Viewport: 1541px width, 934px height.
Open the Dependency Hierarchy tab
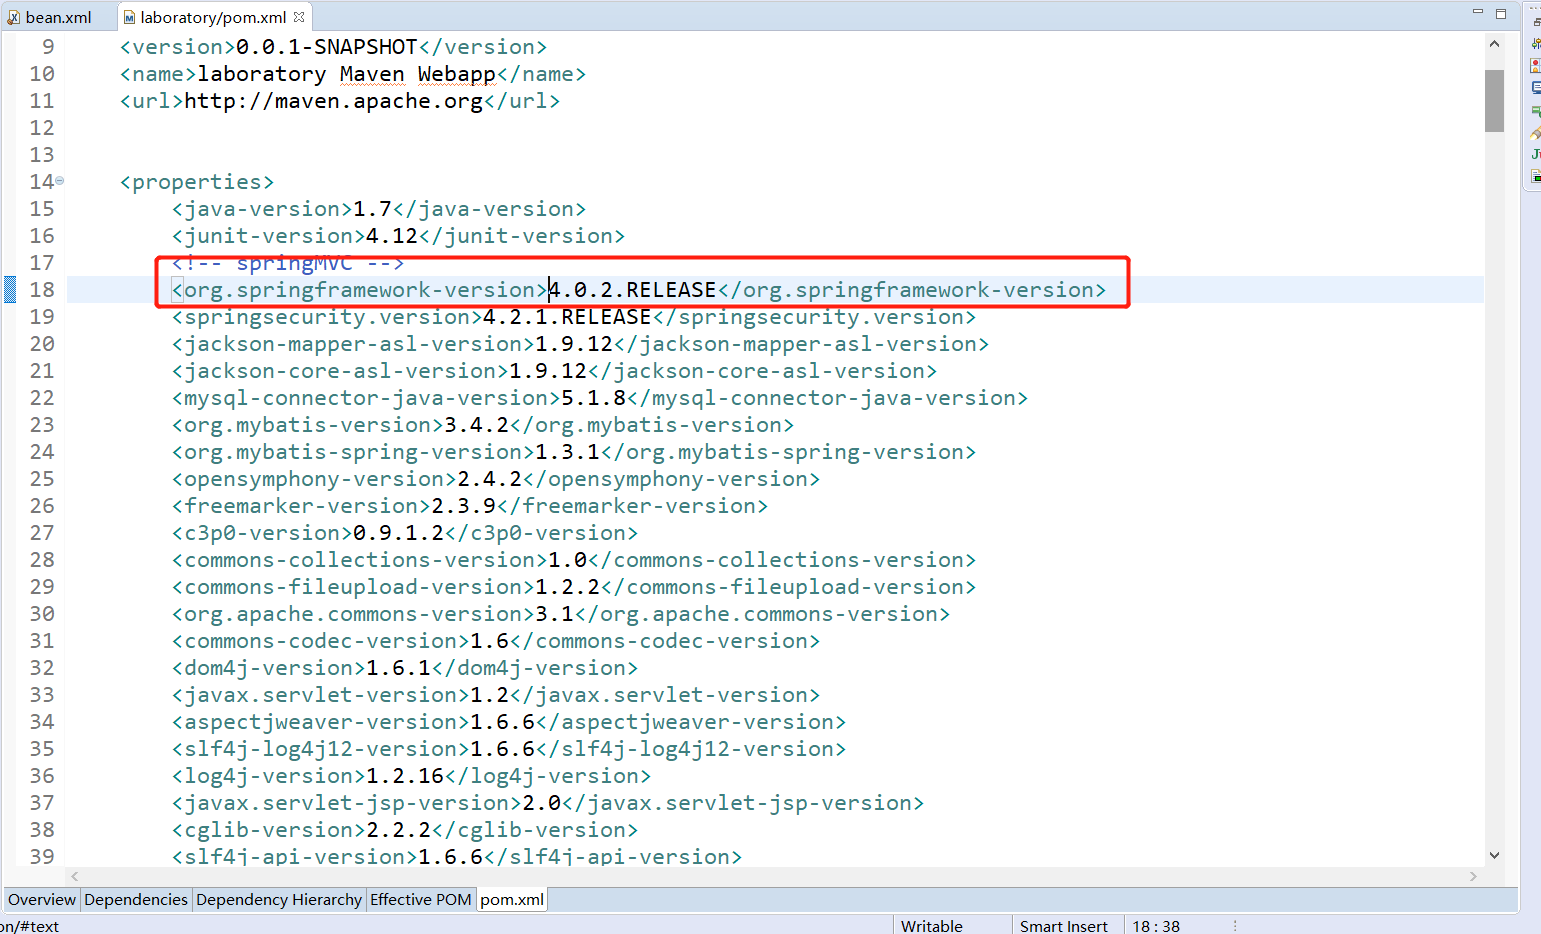[279, 899]
